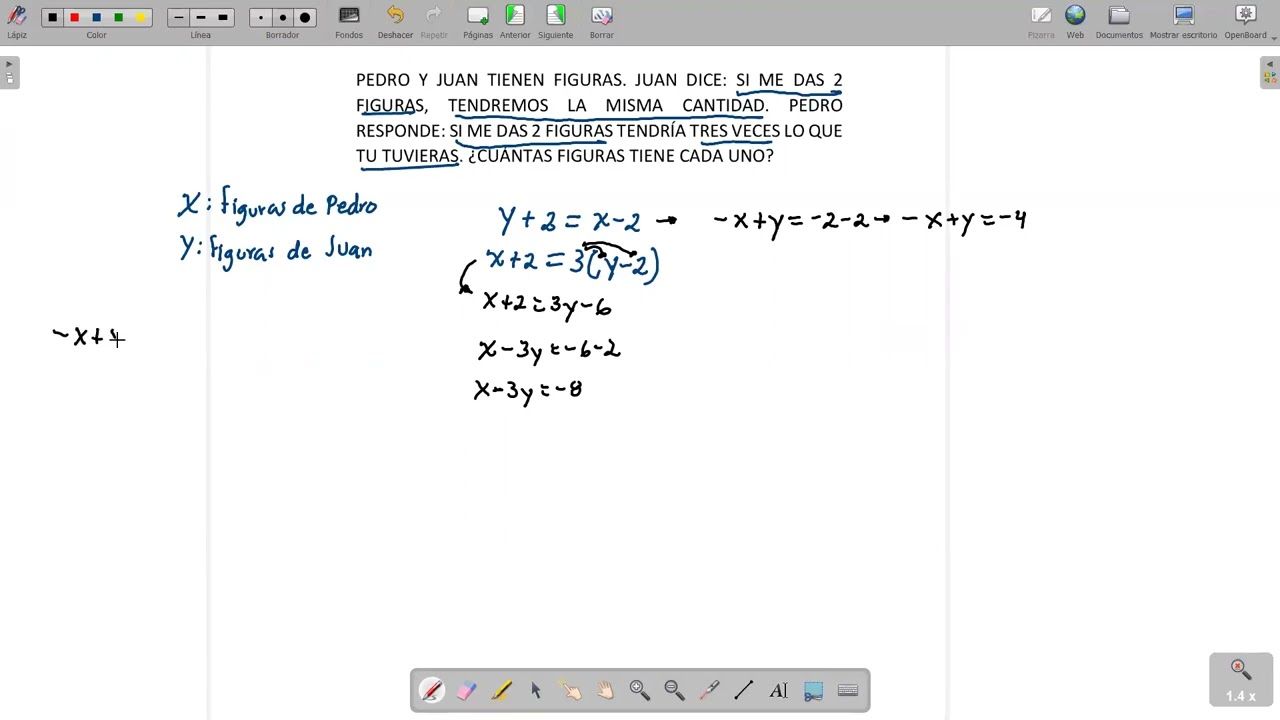The image size is (1280, 720).
Task: Choose the medium line width
Action: 200,17
